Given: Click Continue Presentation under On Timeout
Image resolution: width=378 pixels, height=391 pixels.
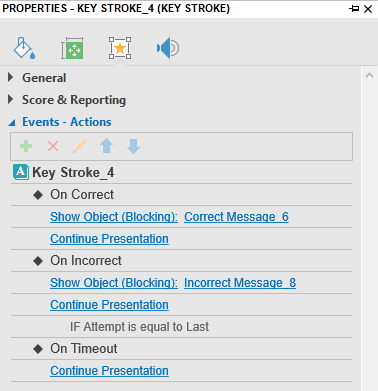Looking at the screenshot, I should click(x=109, y=371).
